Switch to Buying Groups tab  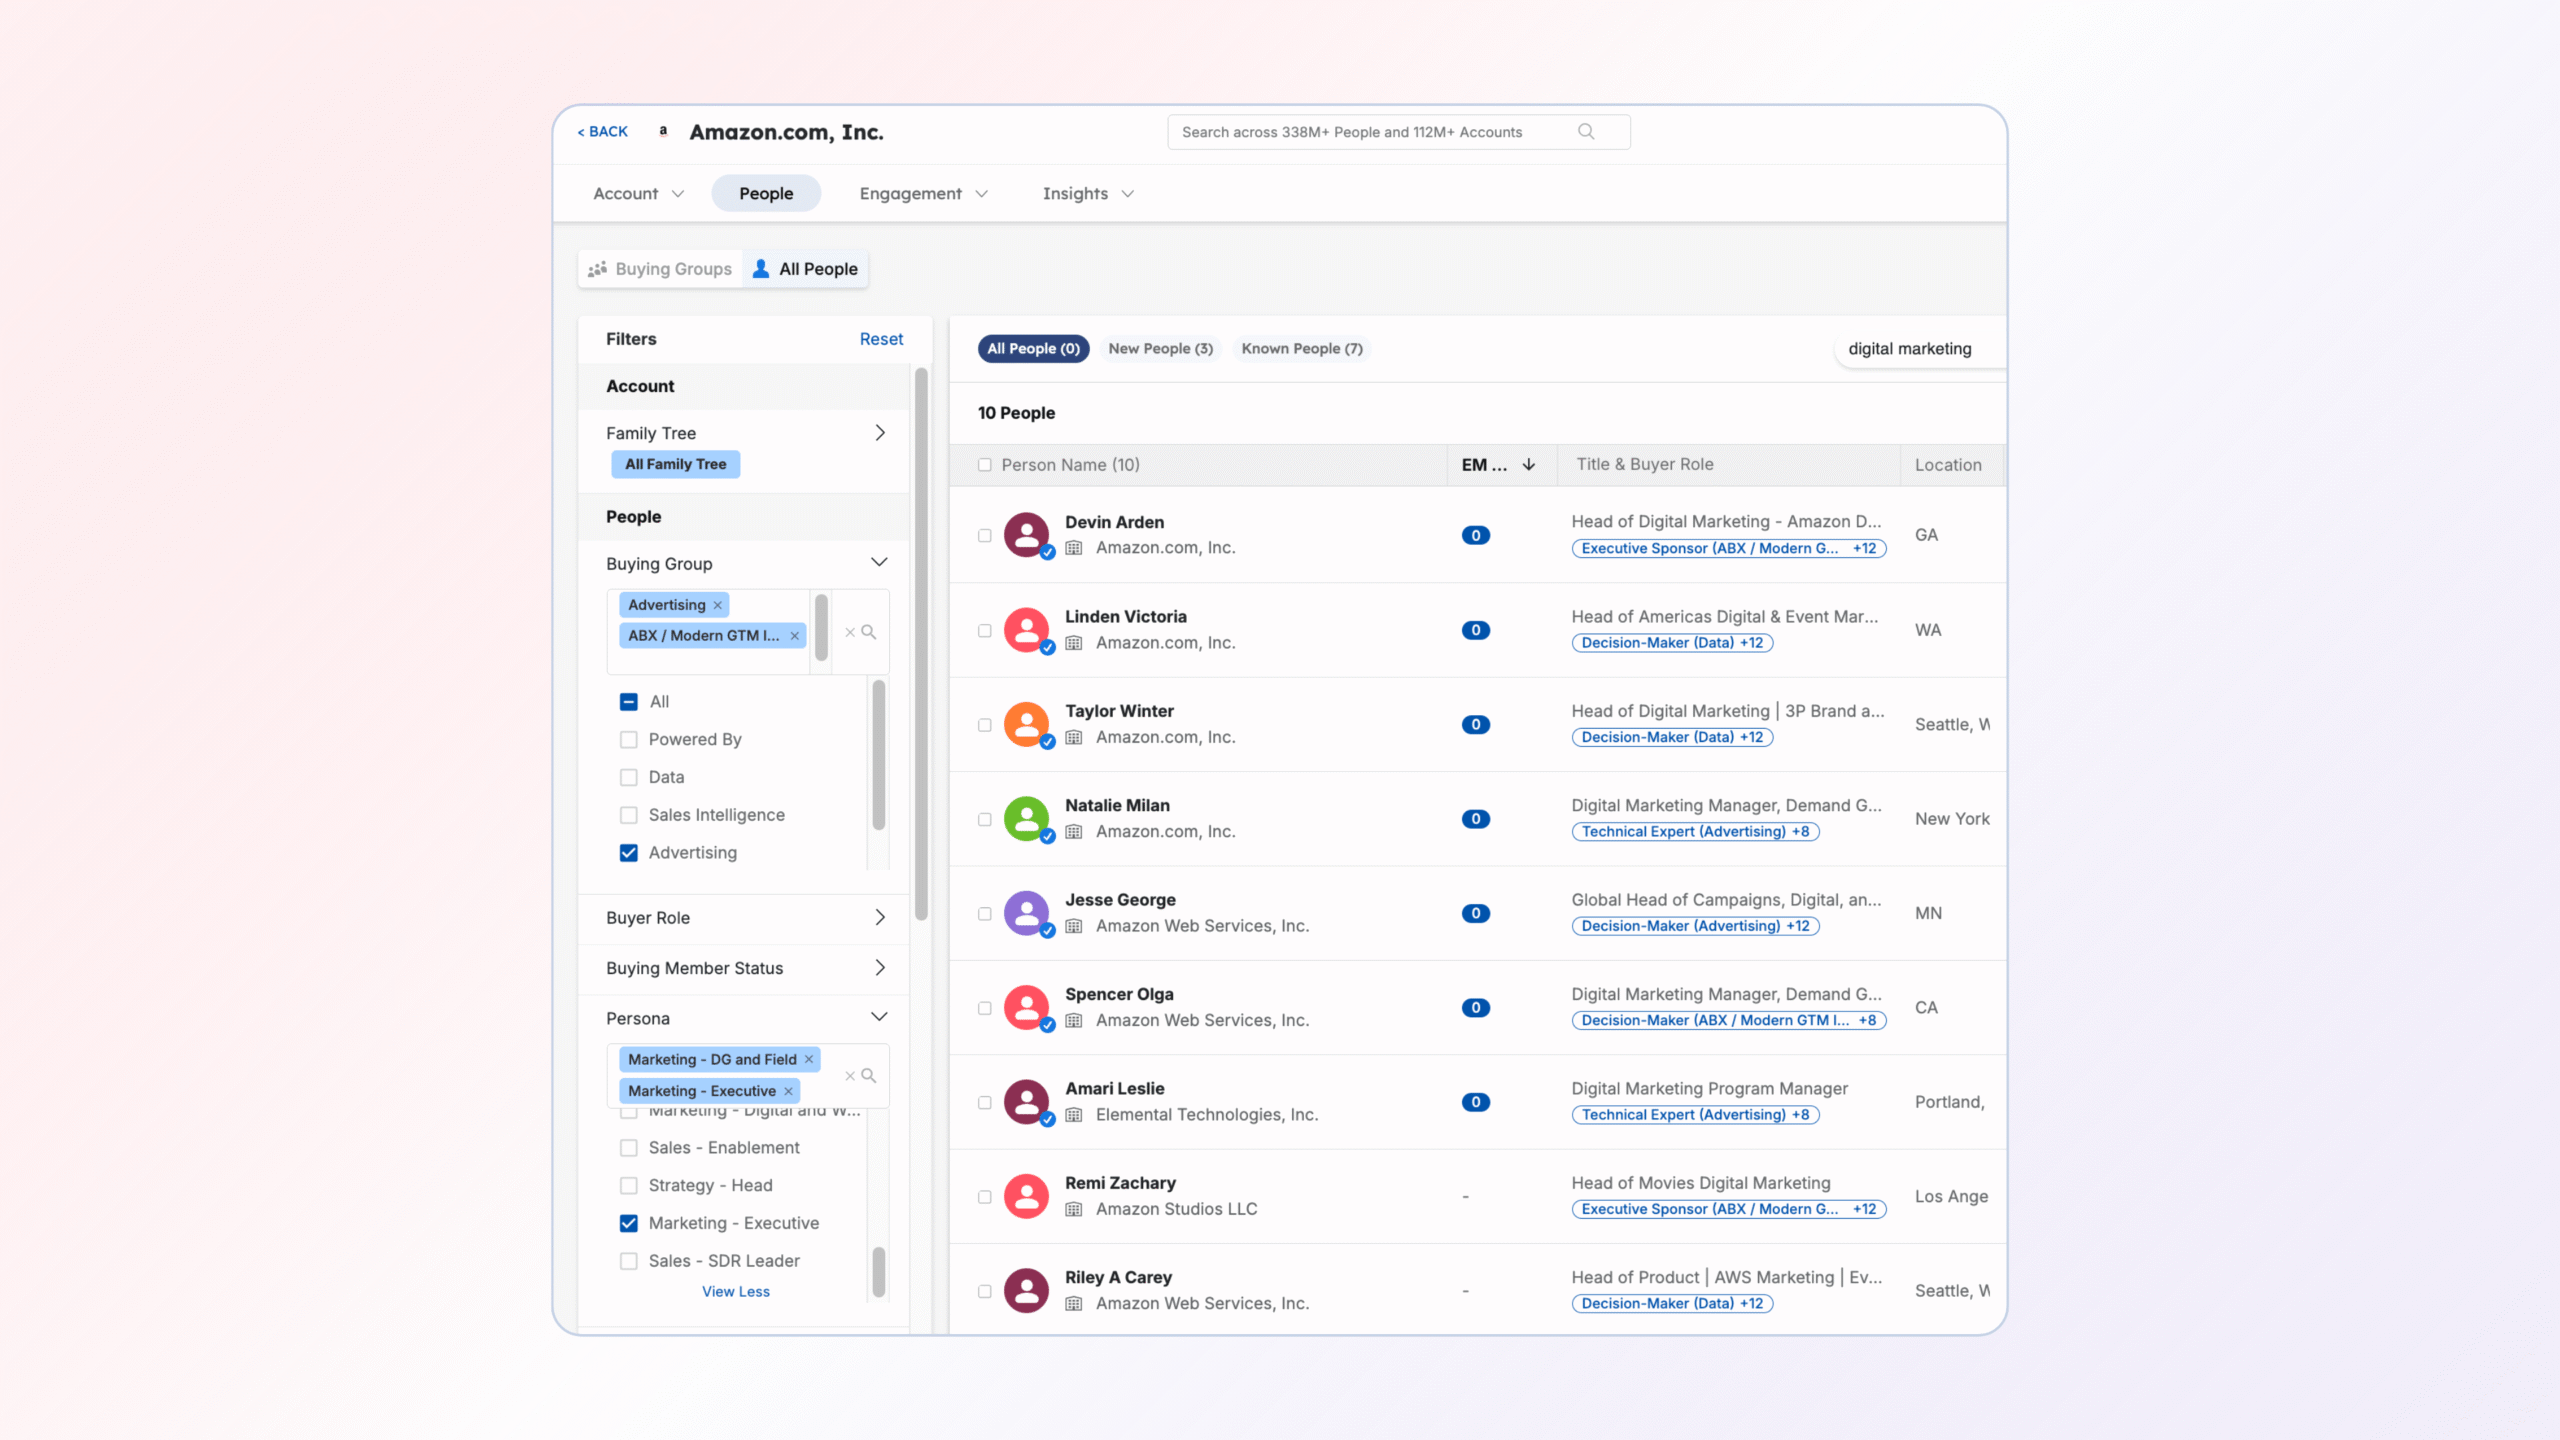point(661,269)
